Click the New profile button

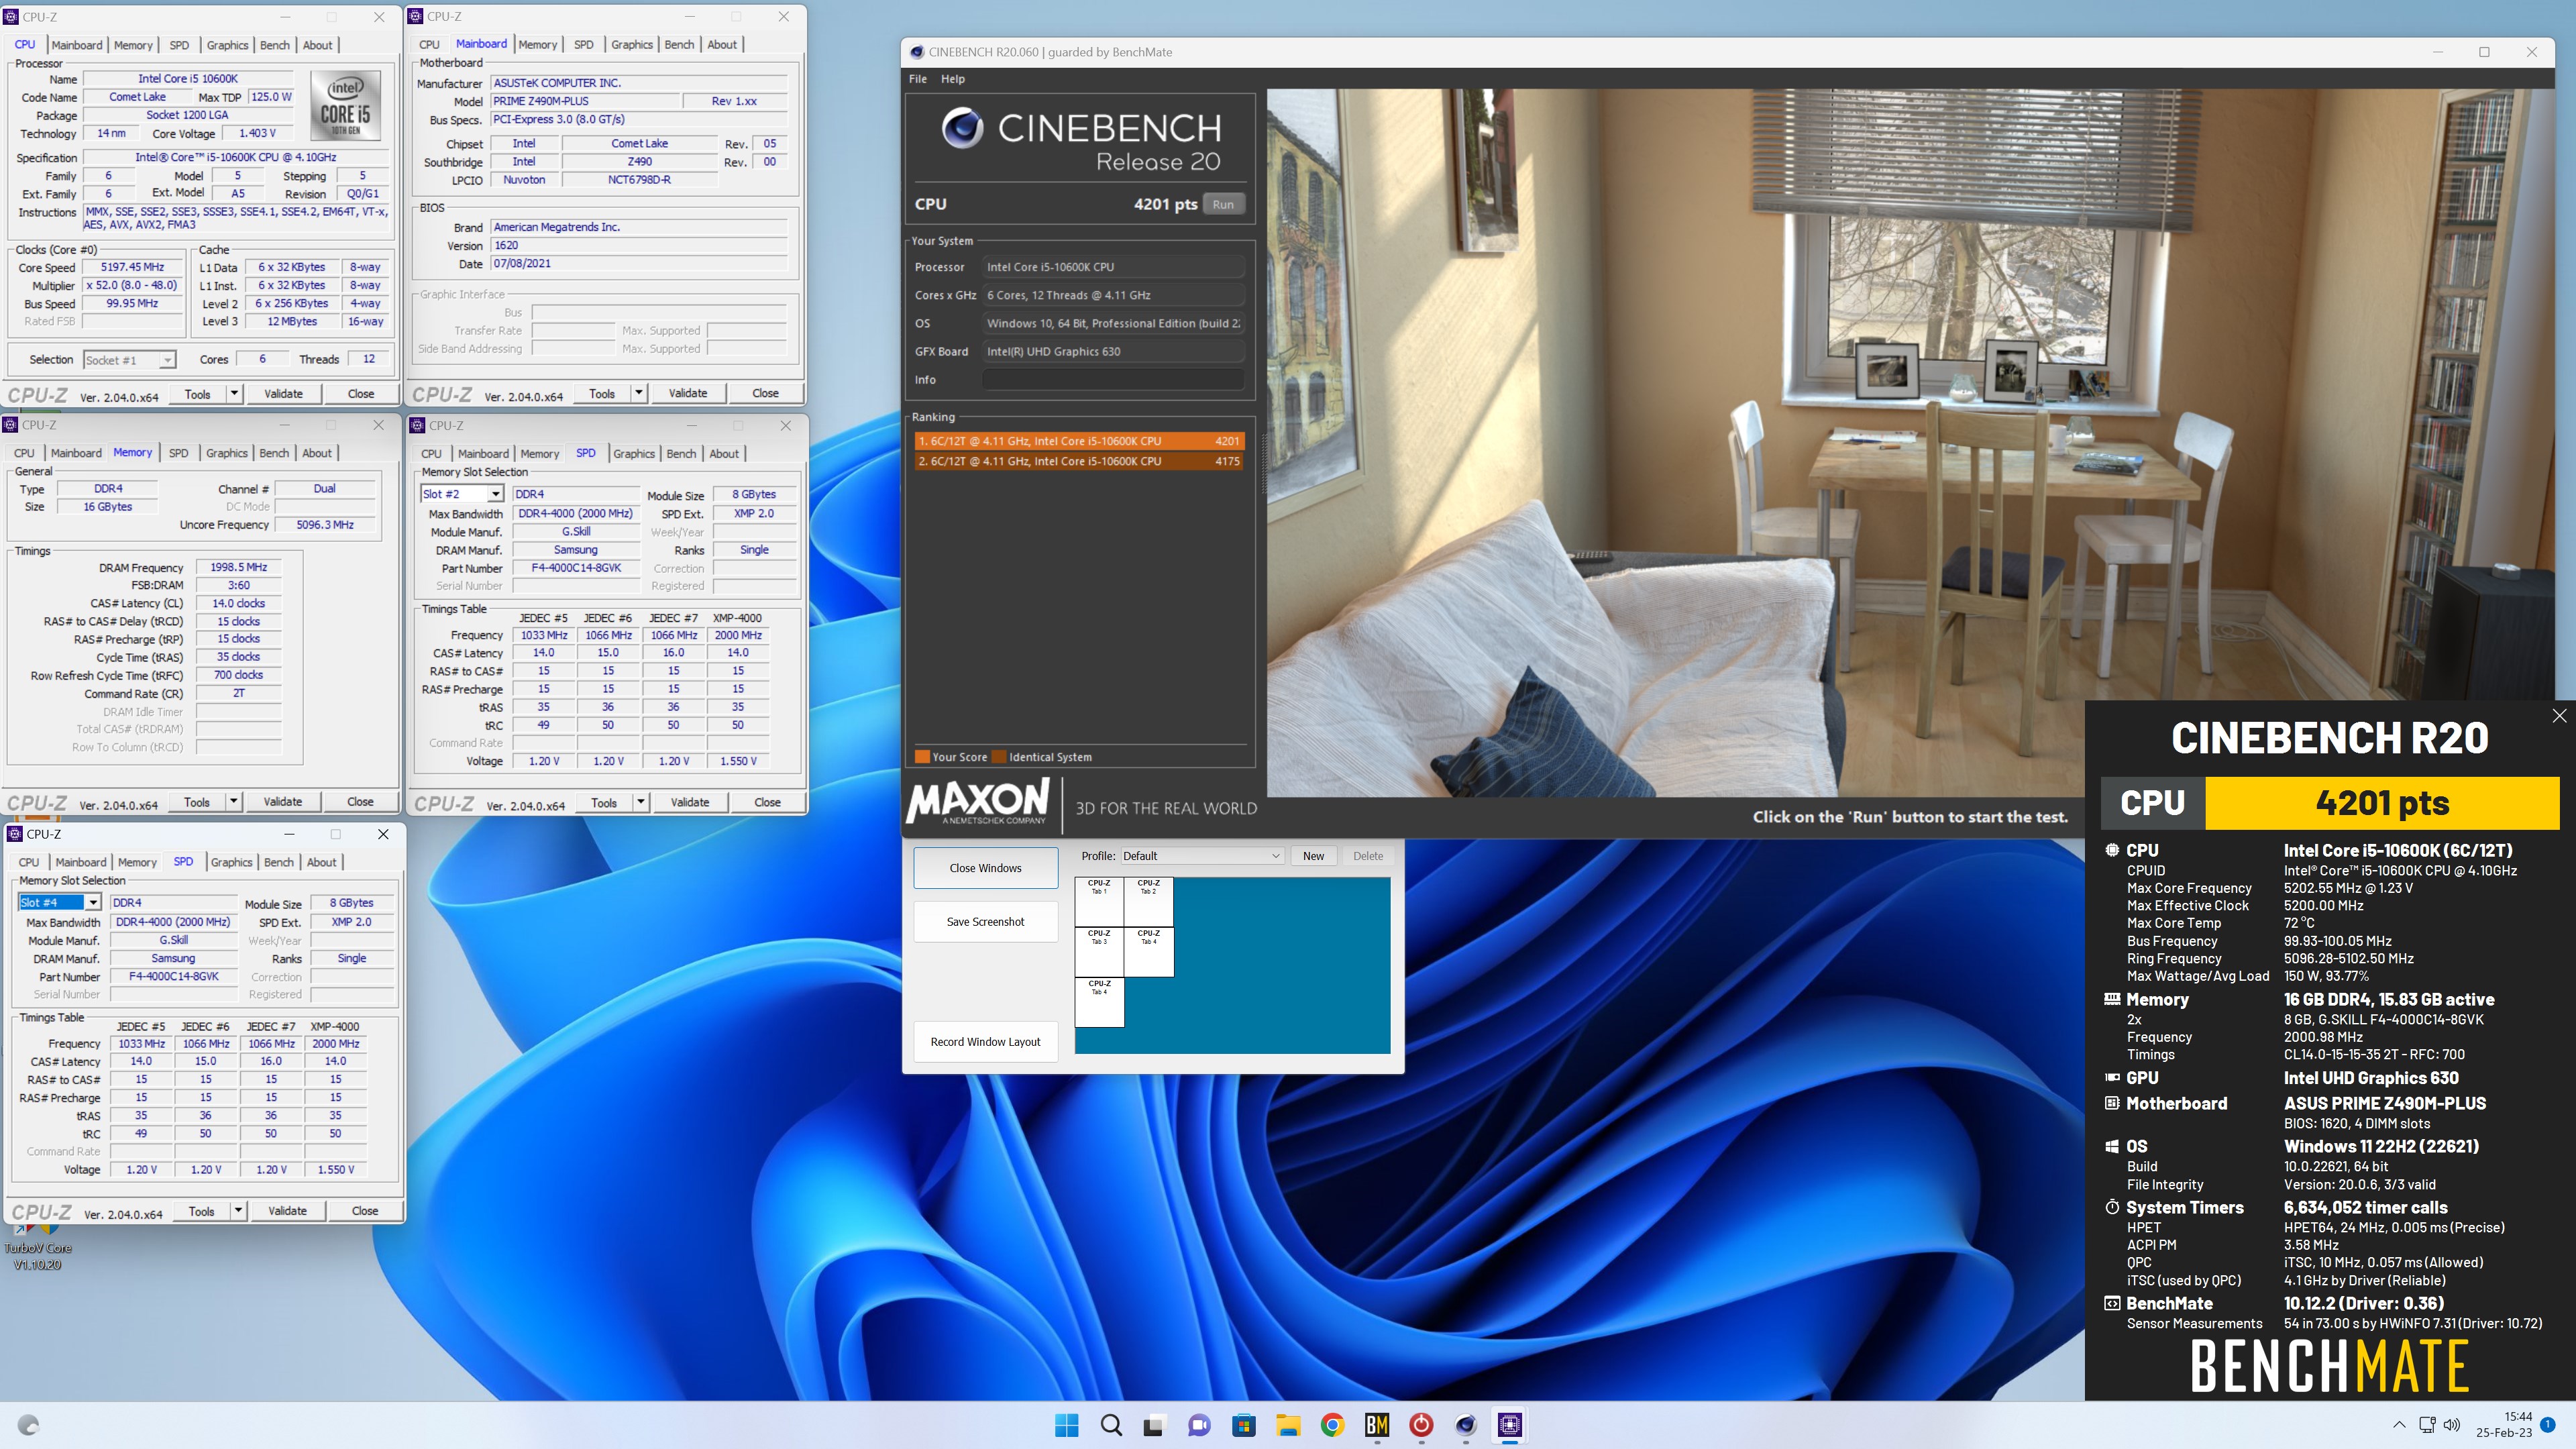[x=1313, y=856]
